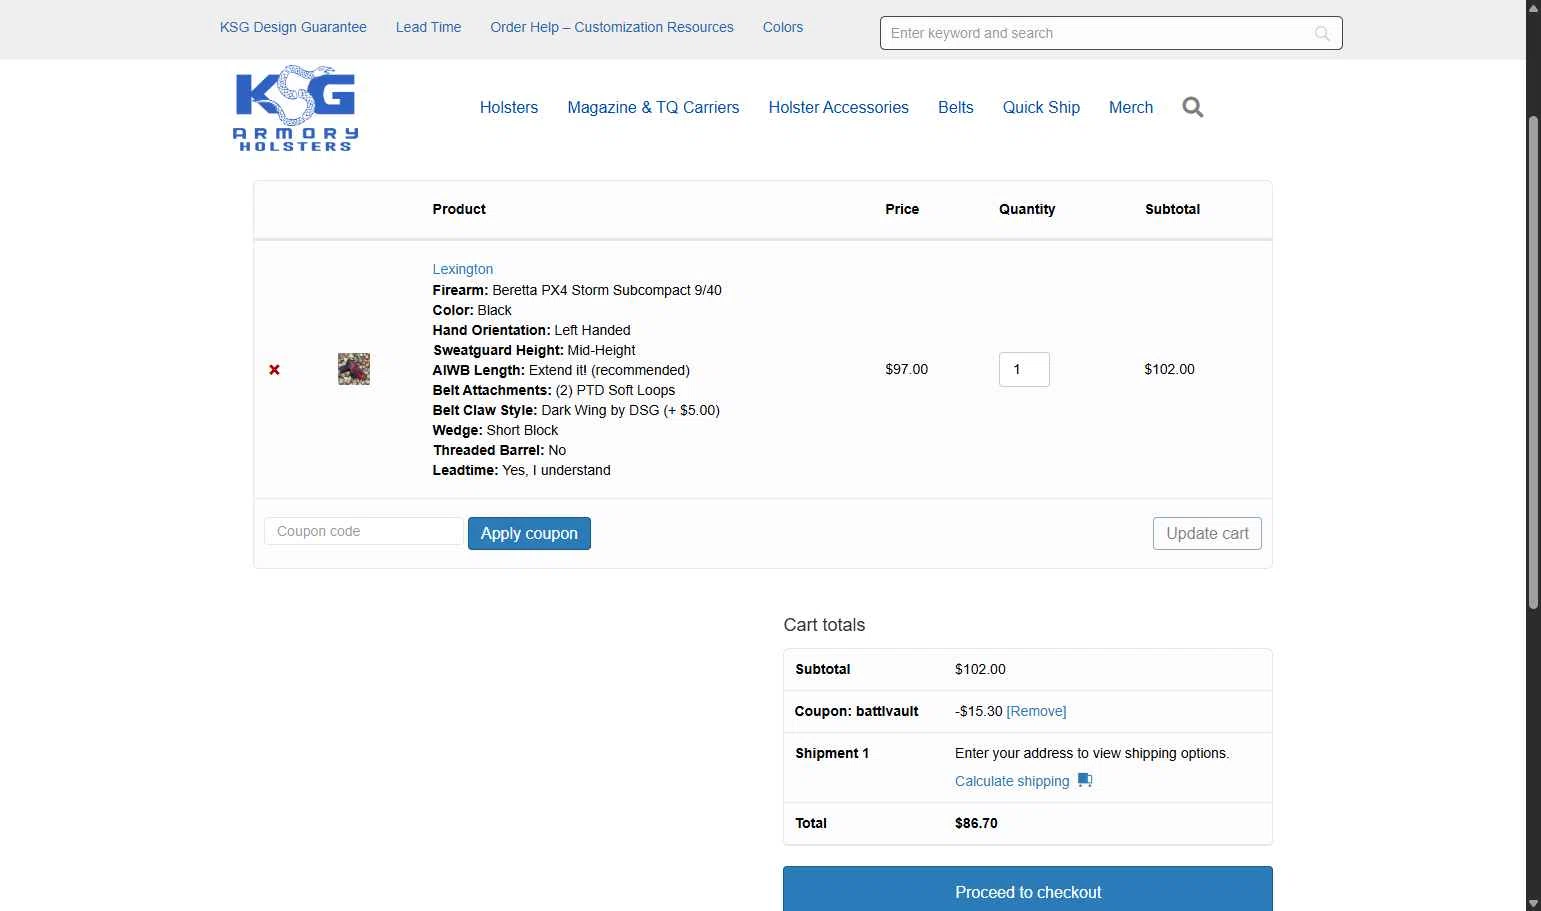Click the $102.00 value in Cart totals

[980, 669]
